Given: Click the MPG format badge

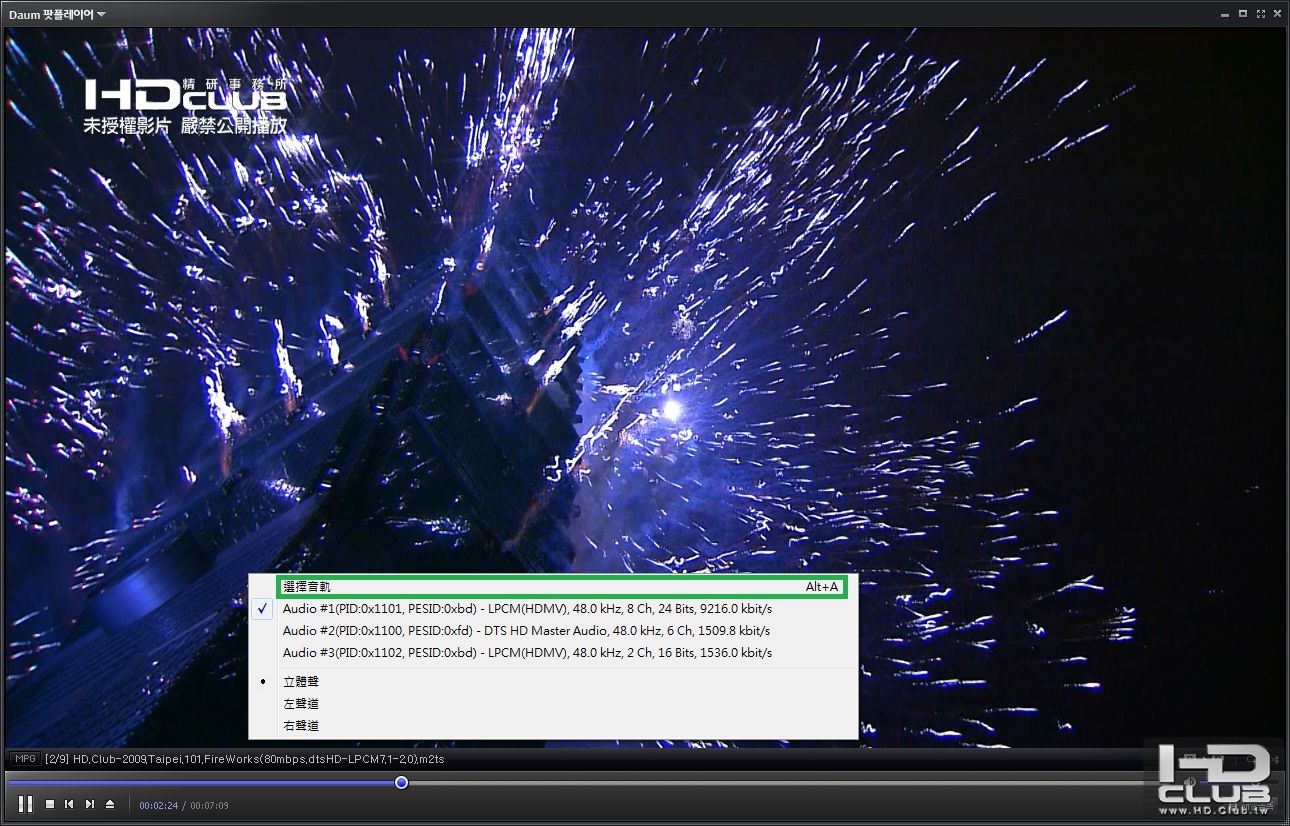Looking at the screenshot, I should tap(24, 759).
